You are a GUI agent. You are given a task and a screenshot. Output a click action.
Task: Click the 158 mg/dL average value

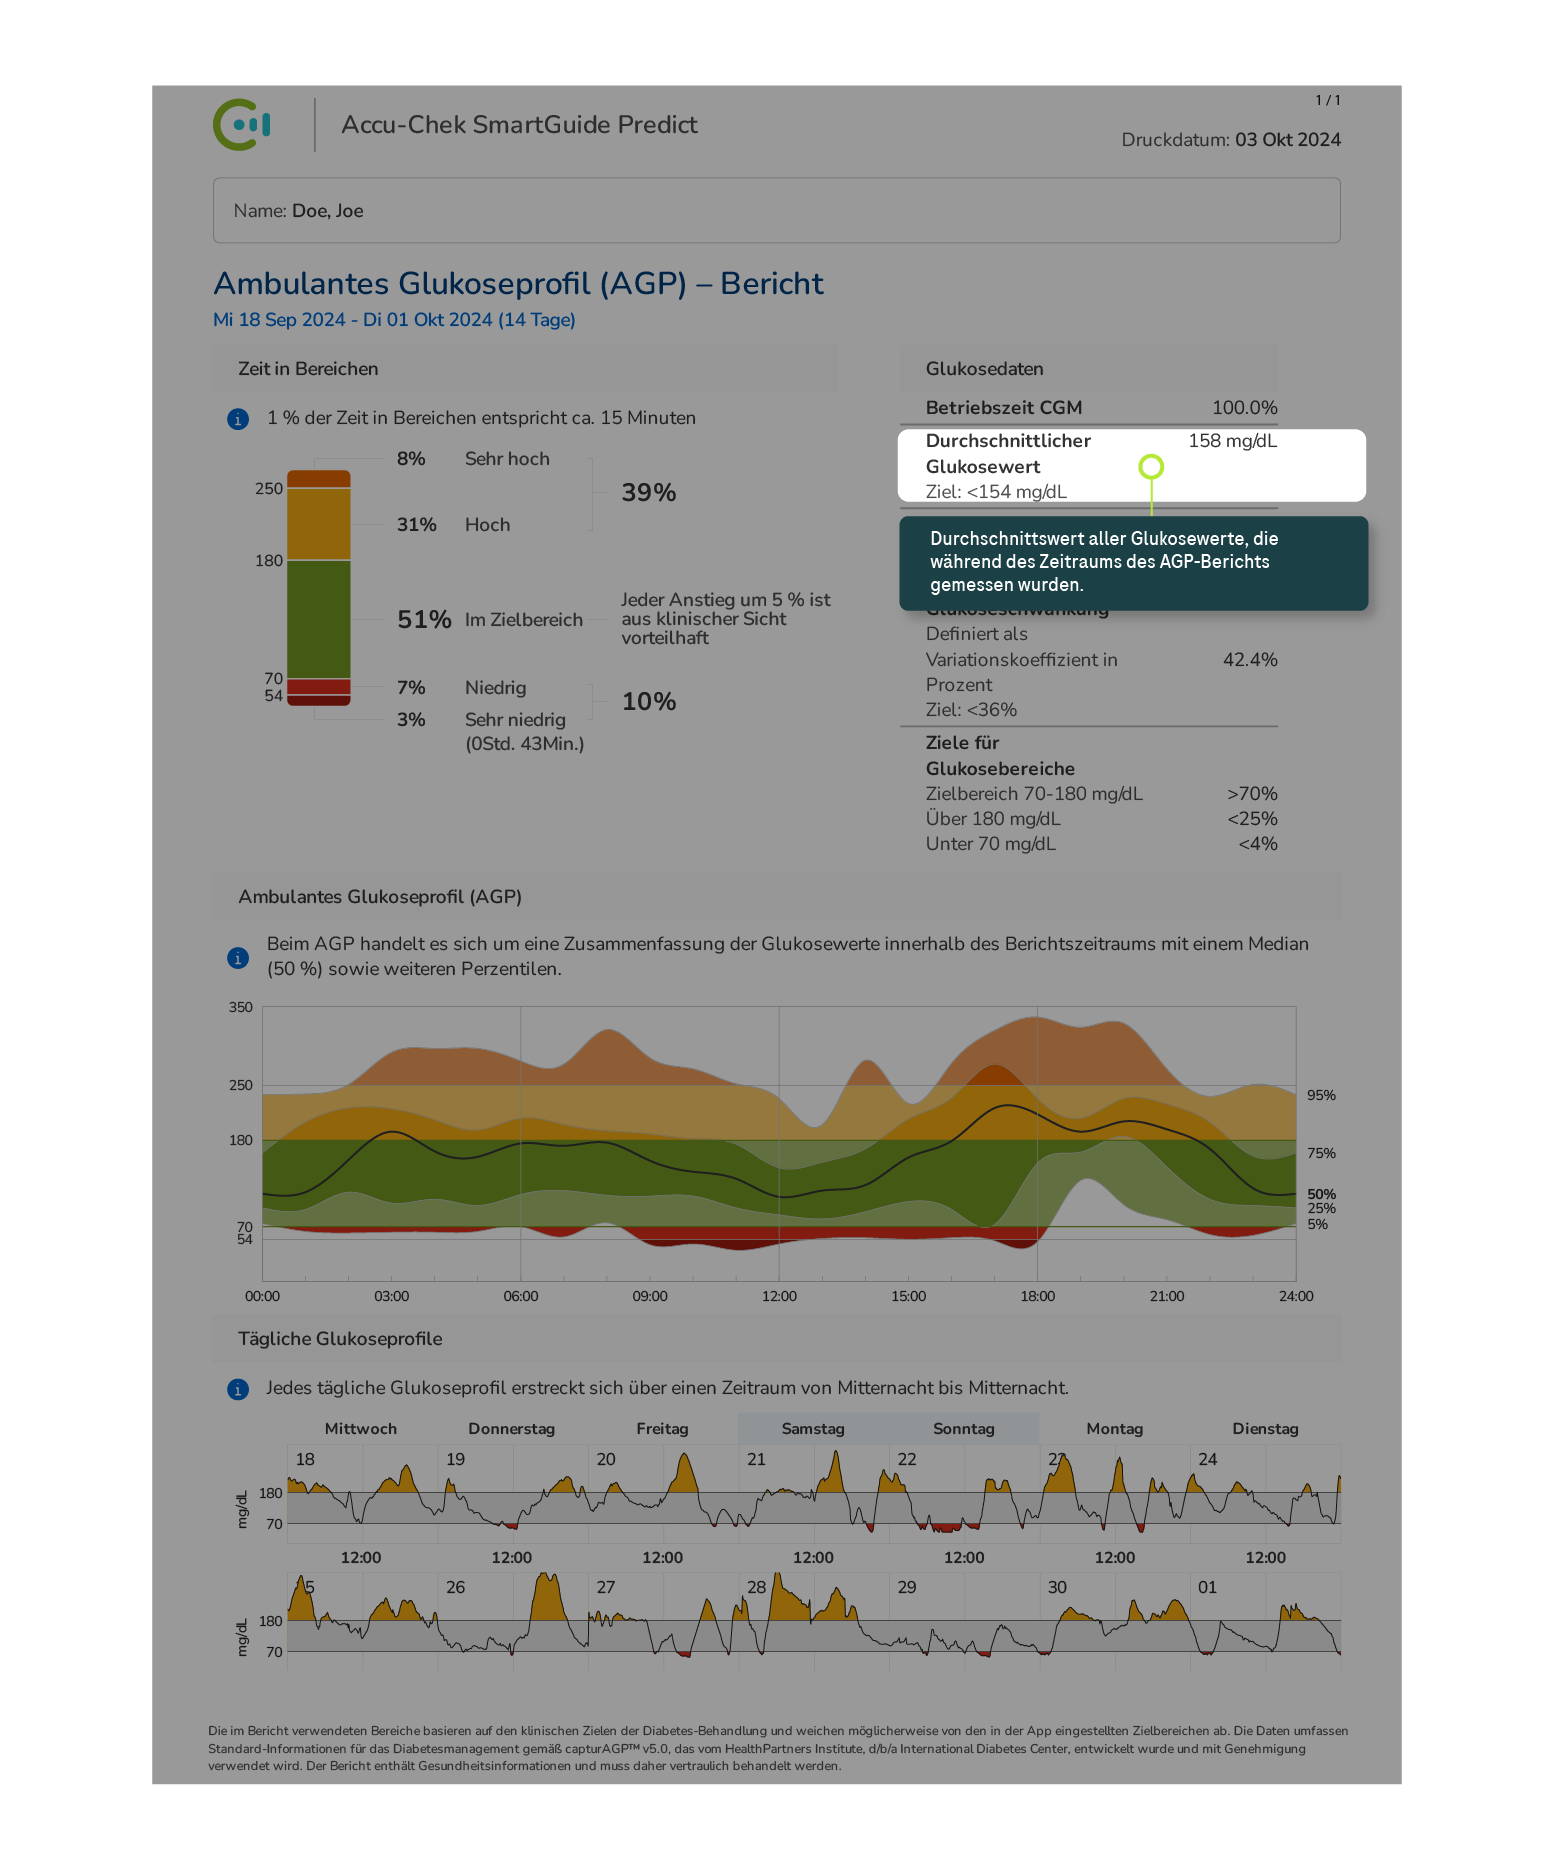pos(1233,441)
